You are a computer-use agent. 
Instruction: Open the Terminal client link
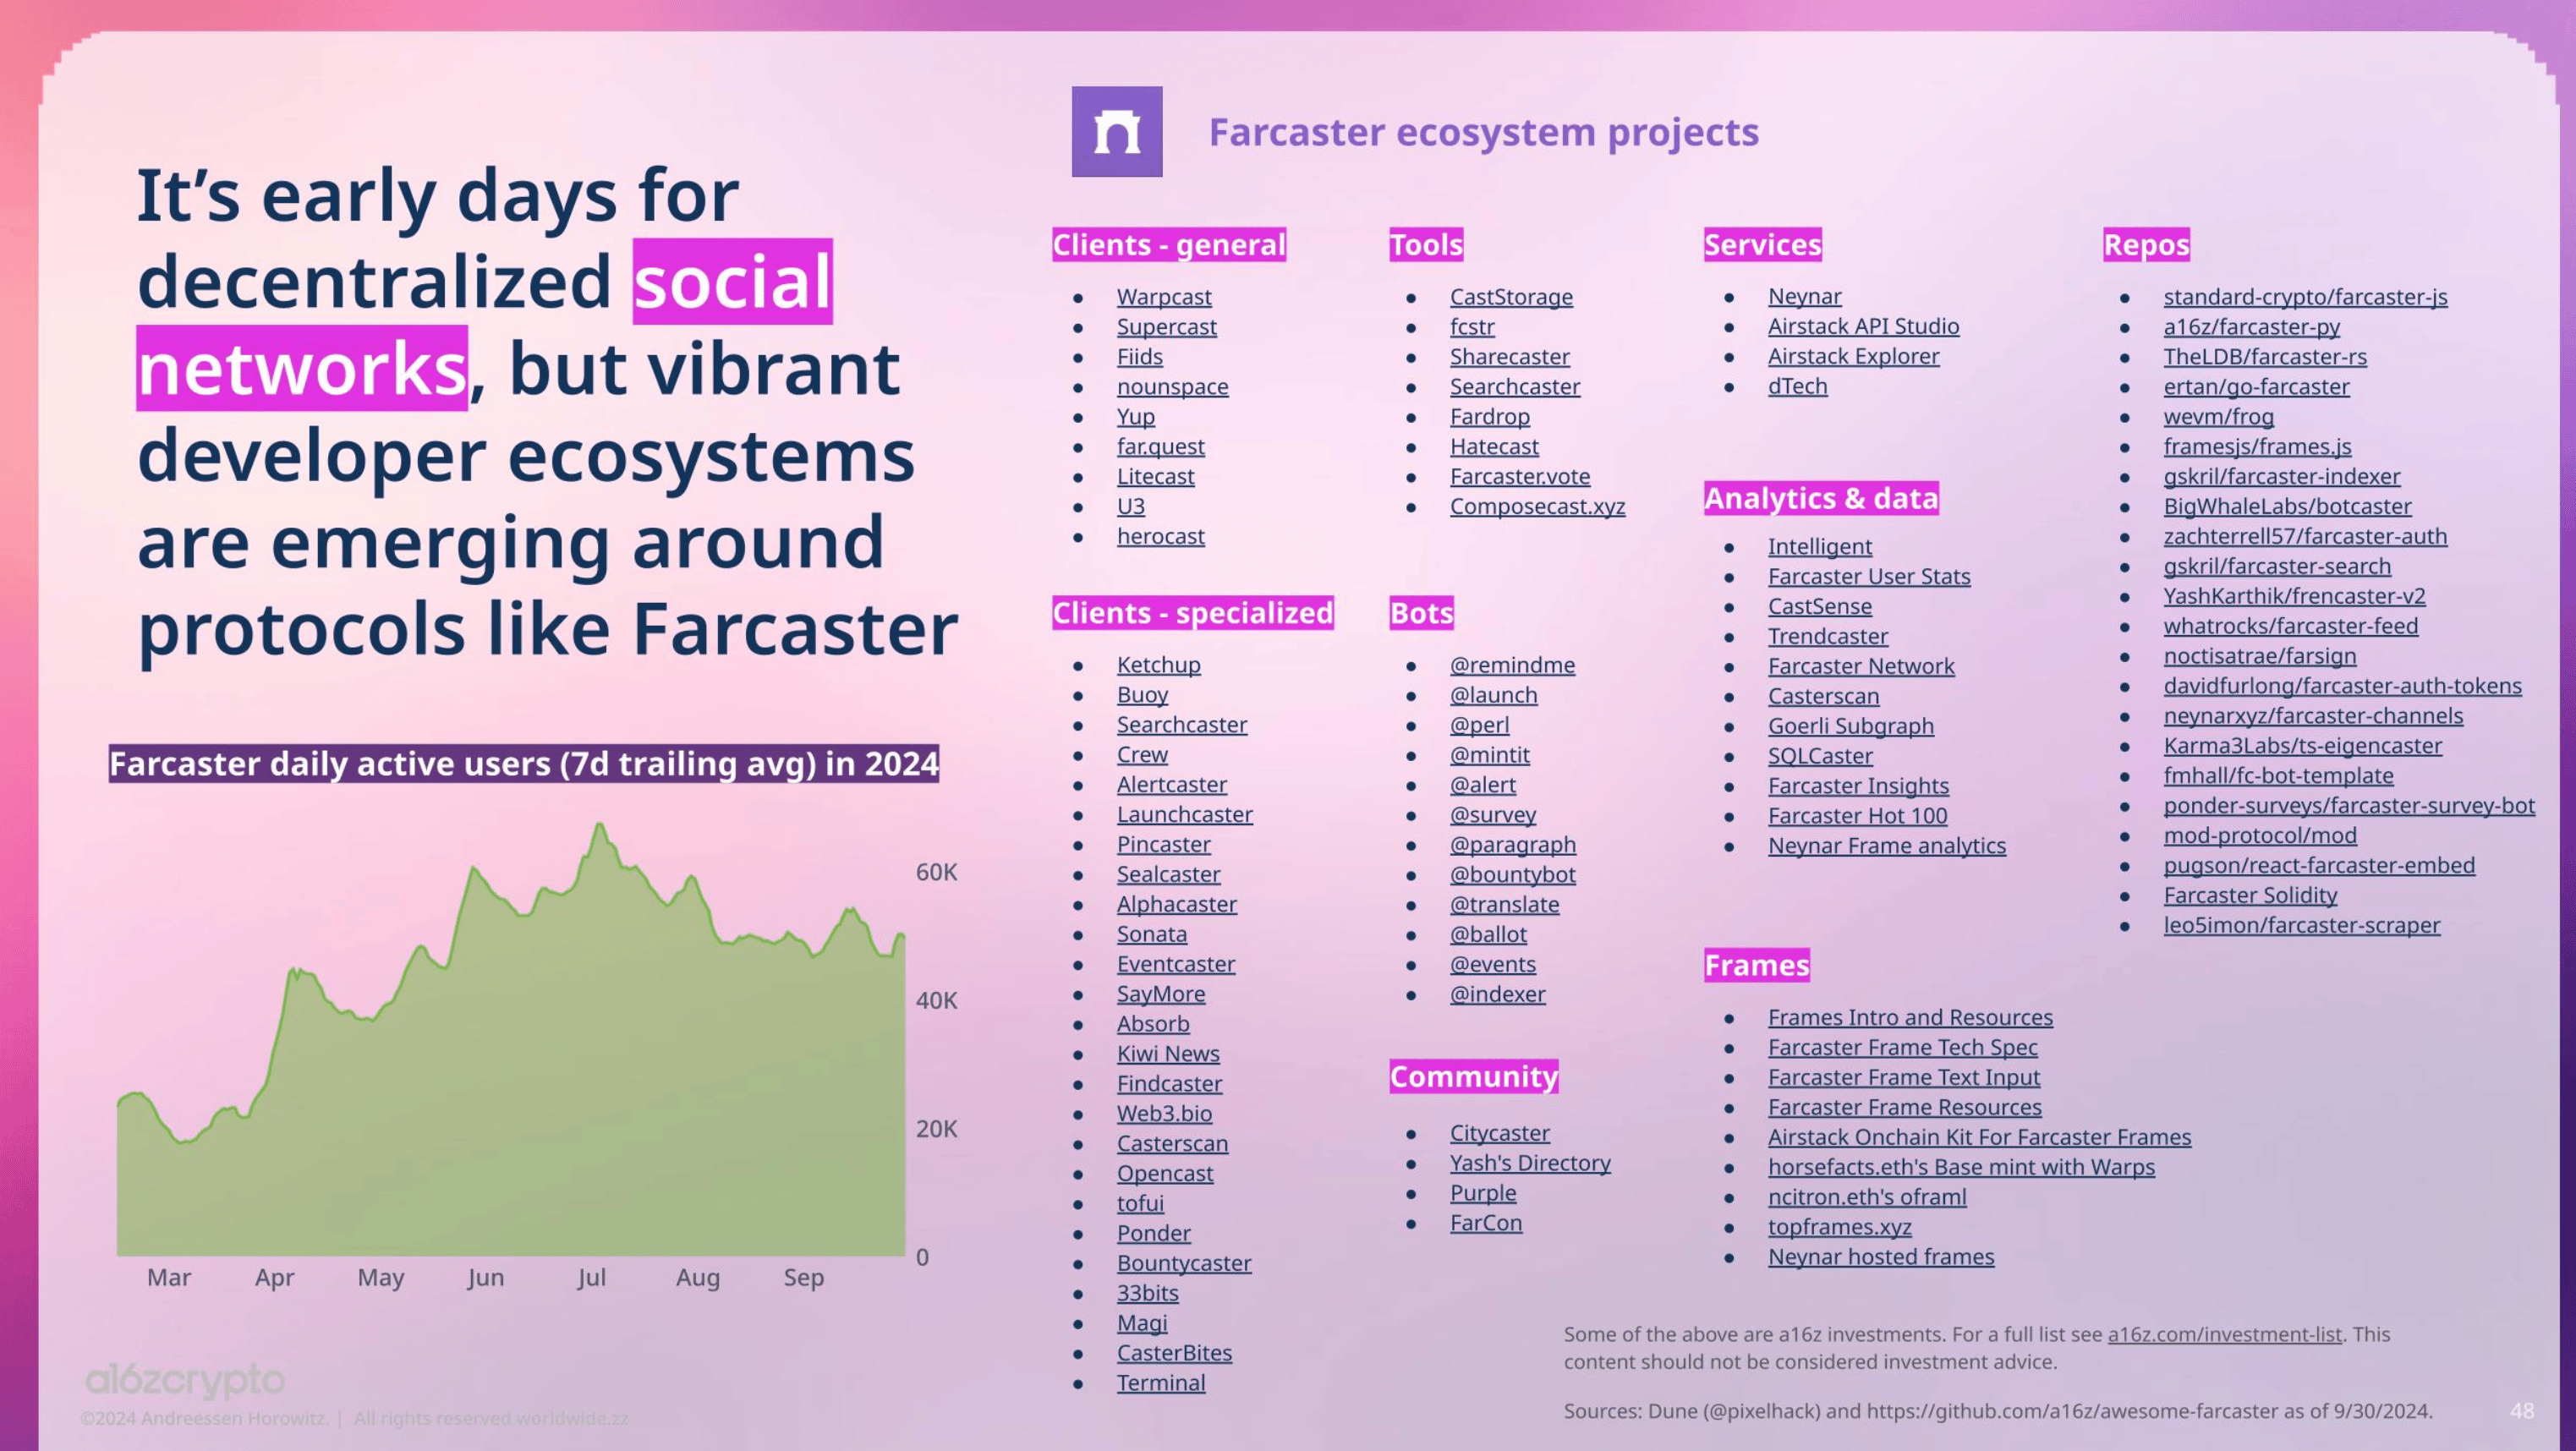(1160, 1383)
